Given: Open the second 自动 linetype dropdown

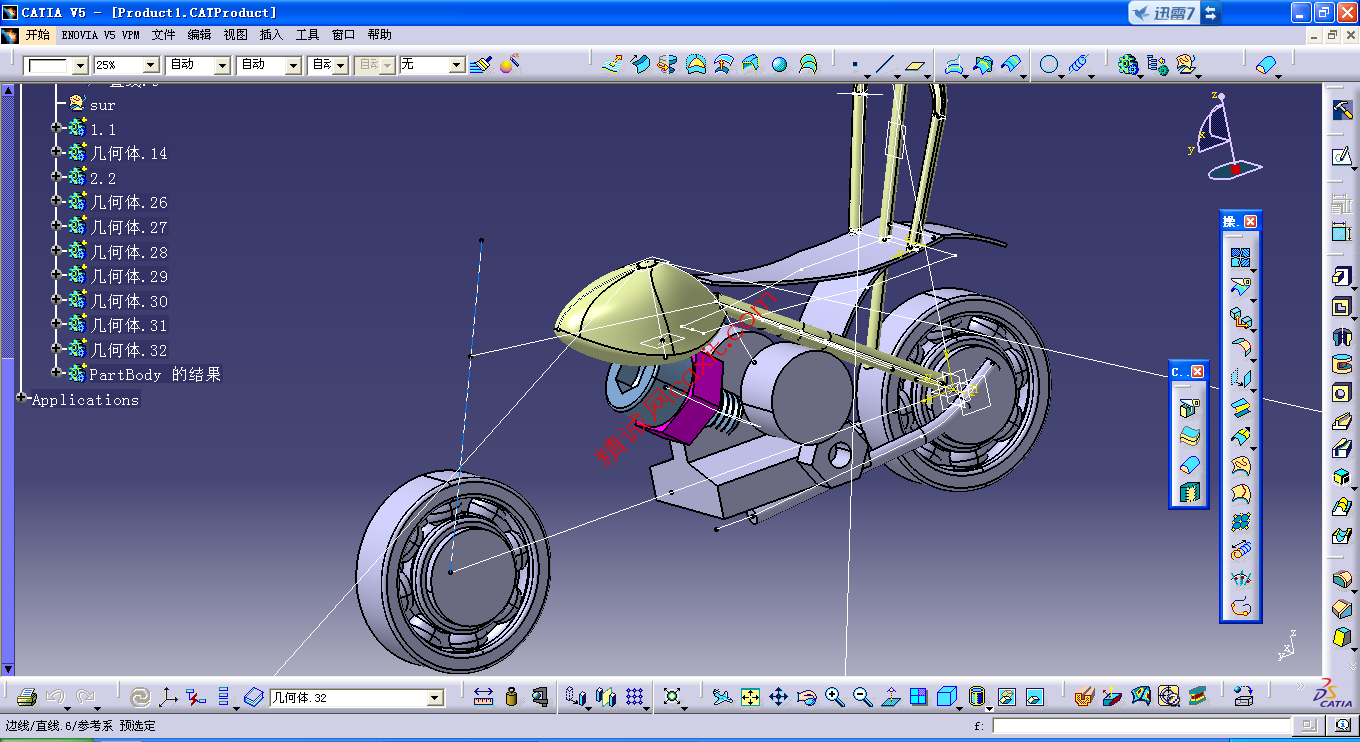Looking at the screenshot, I should click(294, 65).
